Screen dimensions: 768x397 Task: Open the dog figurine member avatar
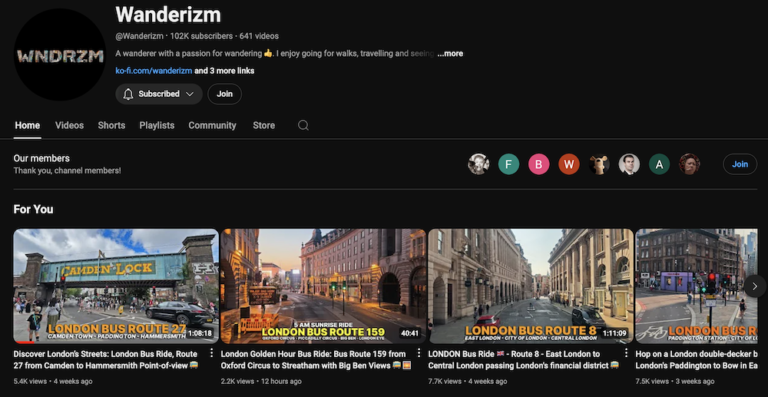pos(599,164)
